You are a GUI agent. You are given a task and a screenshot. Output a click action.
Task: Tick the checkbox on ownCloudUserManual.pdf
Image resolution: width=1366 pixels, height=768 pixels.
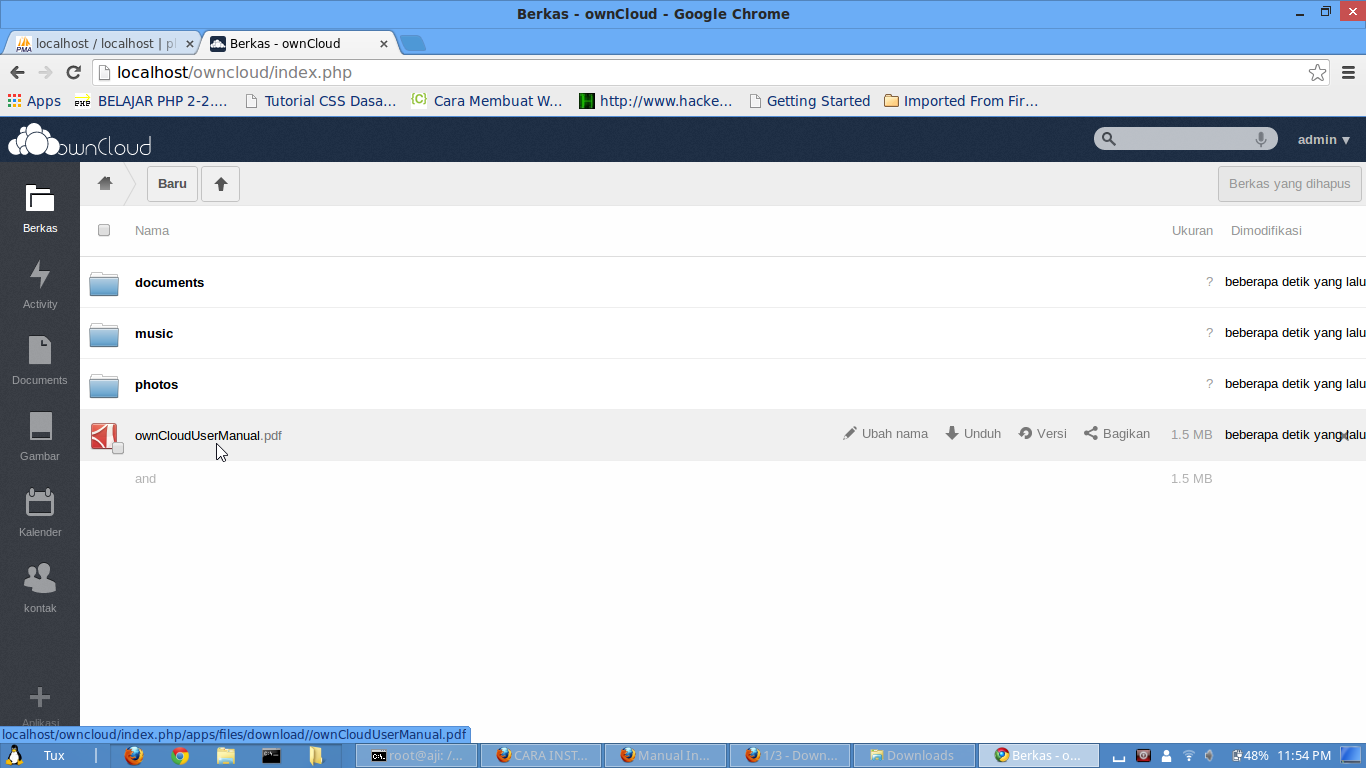pos(118,448)
